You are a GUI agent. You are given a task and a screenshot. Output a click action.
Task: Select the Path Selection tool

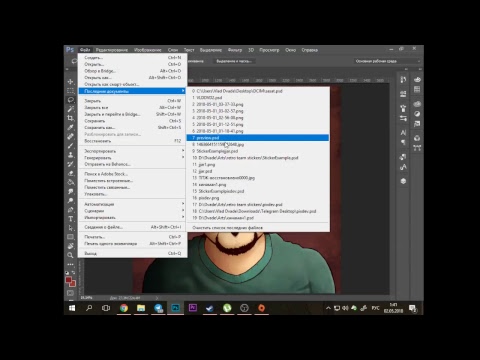(70, 228)
